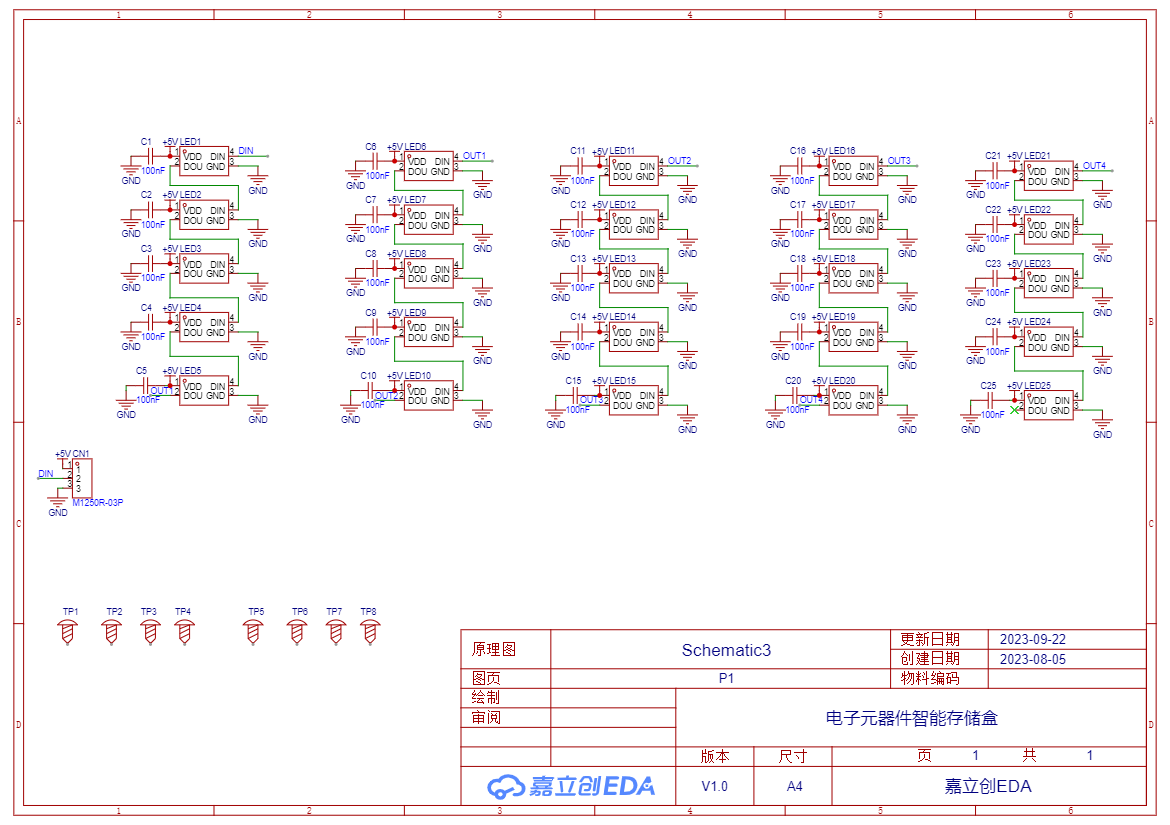Click the LED20 component body
The image size is (1170, 825).
[x=854, y=401]
